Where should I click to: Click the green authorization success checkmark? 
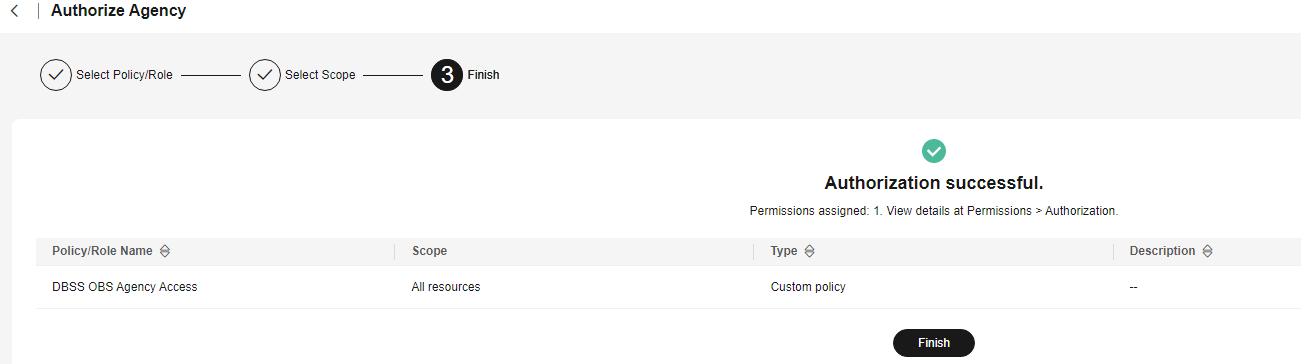[x=934, y=151]
